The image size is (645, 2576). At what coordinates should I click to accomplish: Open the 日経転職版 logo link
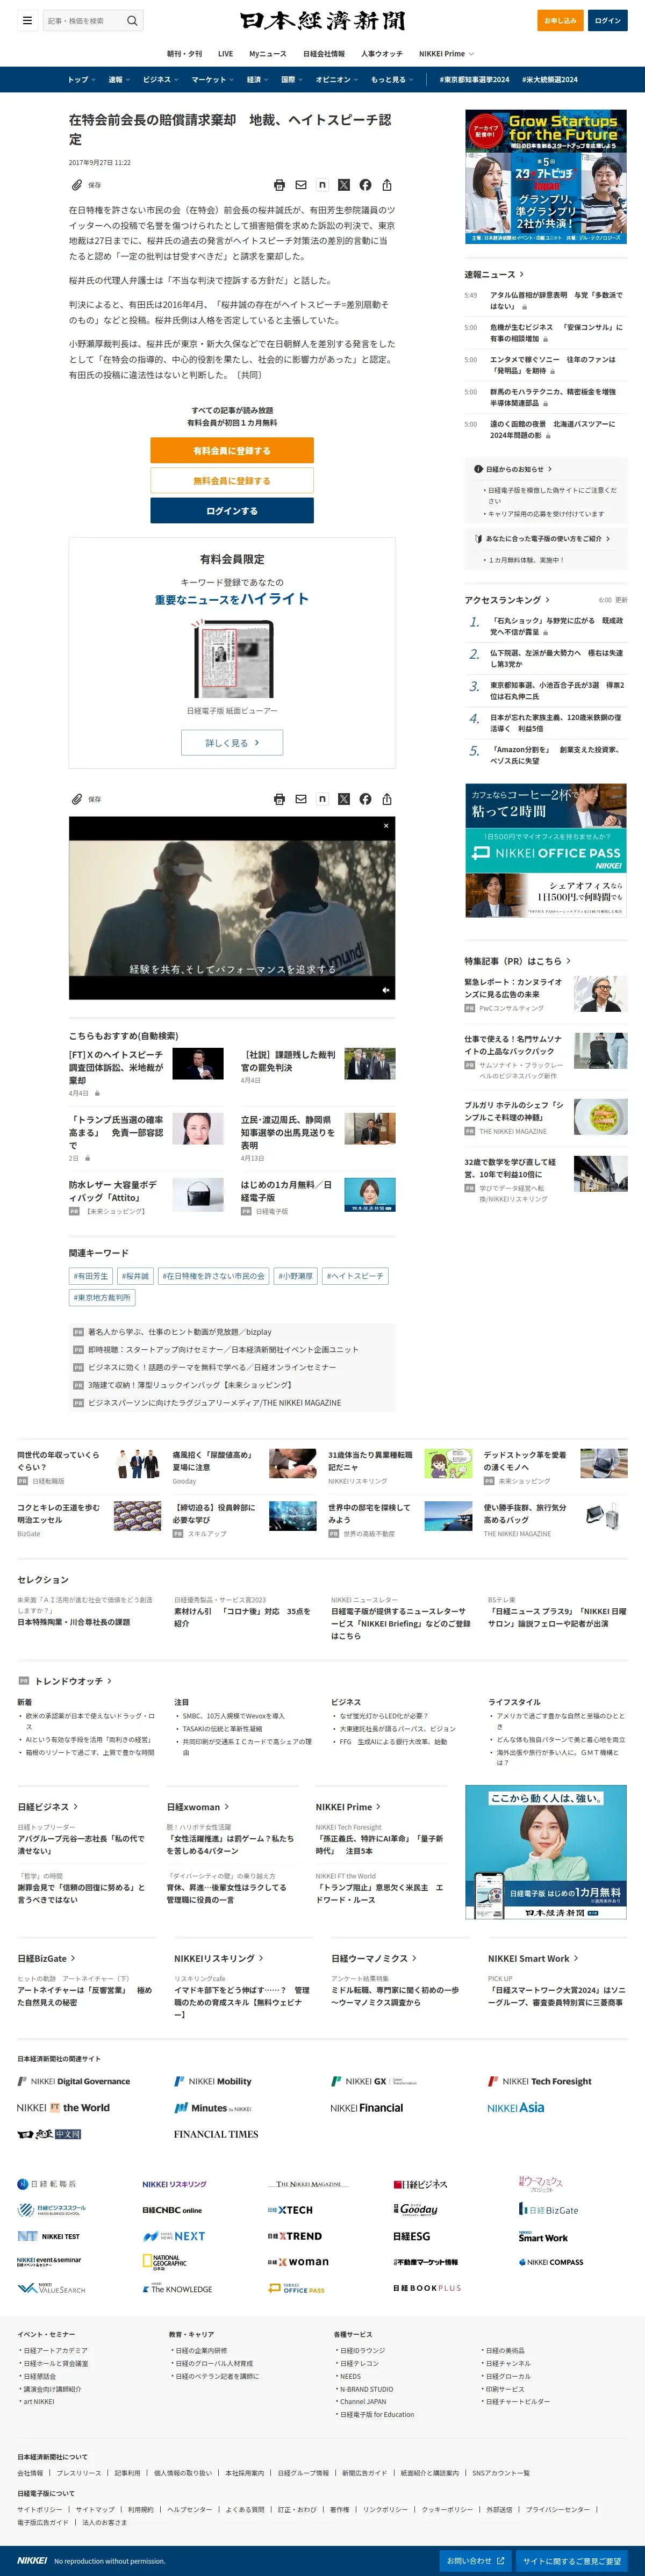[x=47, y=2184]
